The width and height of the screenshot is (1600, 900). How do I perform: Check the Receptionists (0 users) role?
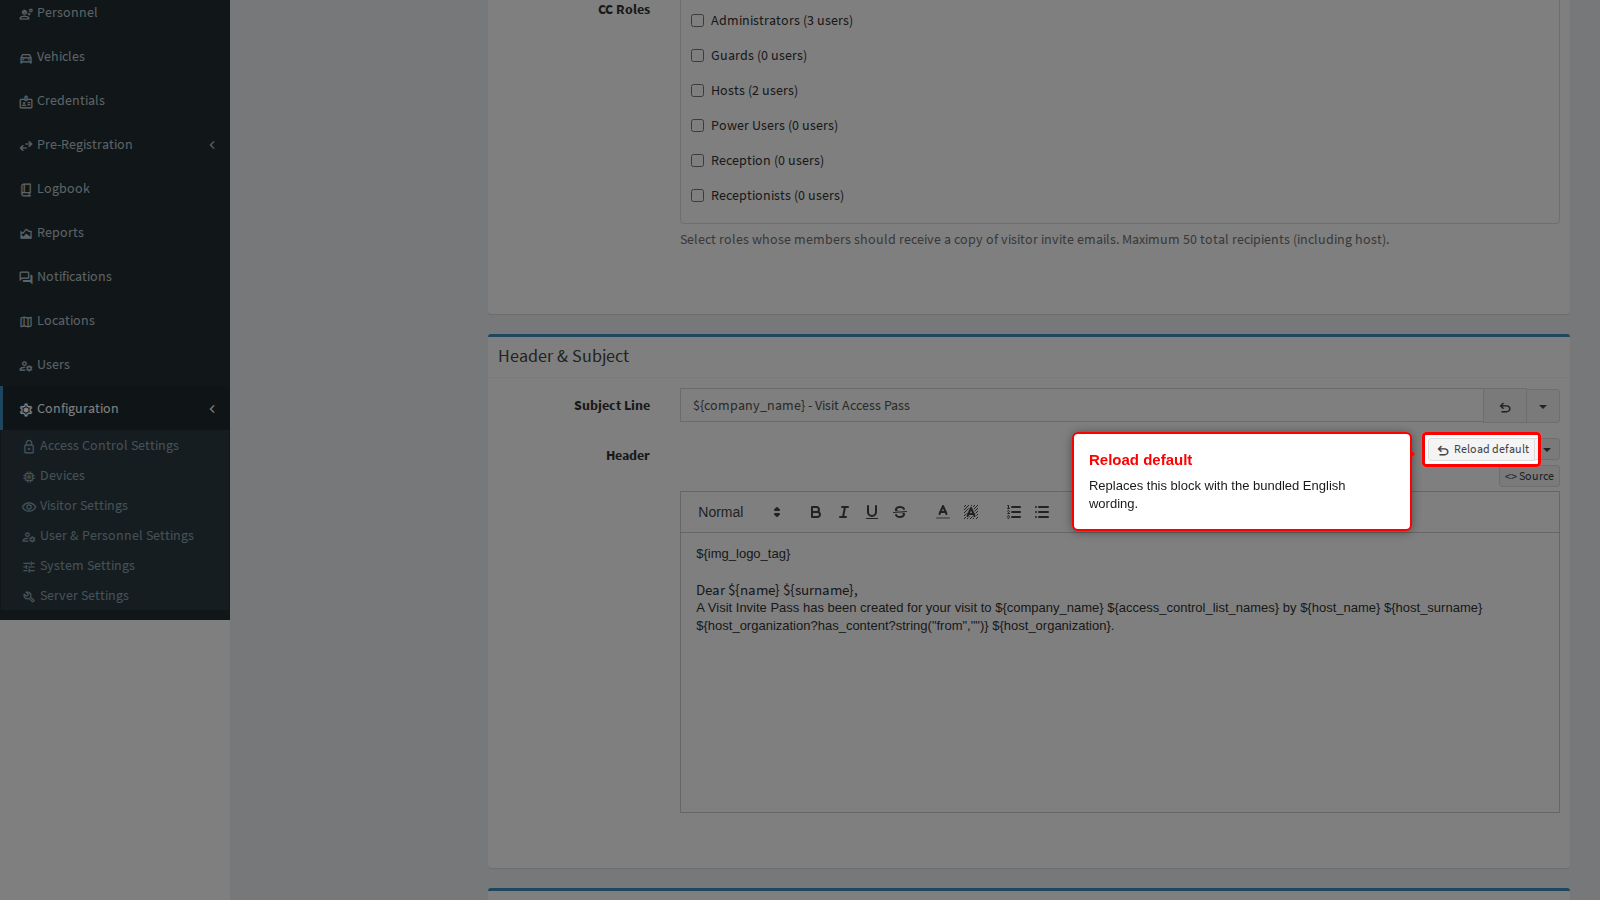click(x=698, y=196)
